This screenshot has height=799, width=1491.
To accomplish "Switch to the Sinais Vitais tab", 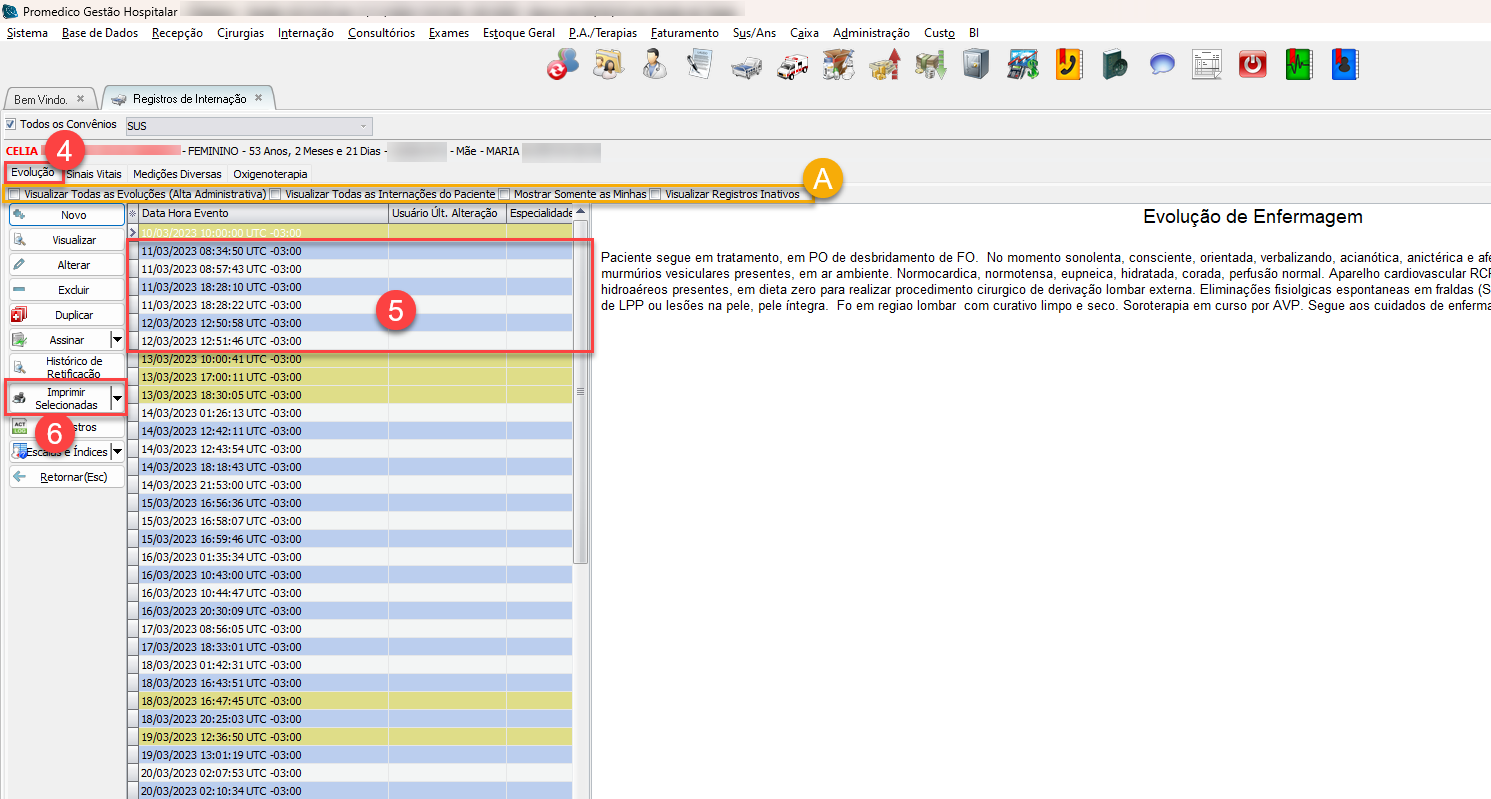I will (94, 174).
